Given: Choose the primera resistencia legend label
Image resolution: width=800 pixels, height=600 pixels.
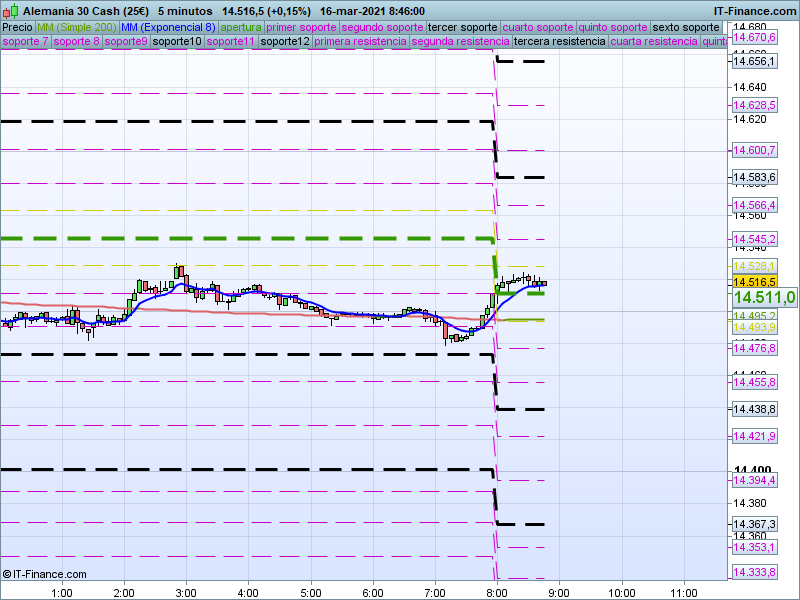Looking at the screenshot, I should tap(360, 42).
